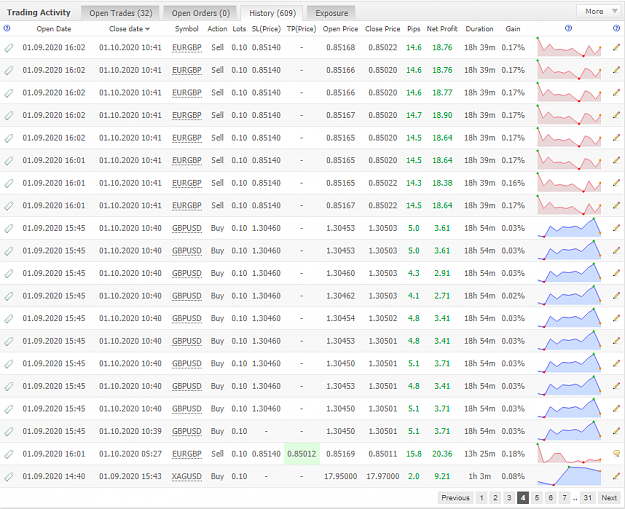The width and height of the screenshot is (625, 509).
Task: Click the net profit value 9.21
Action: point(442,476)
